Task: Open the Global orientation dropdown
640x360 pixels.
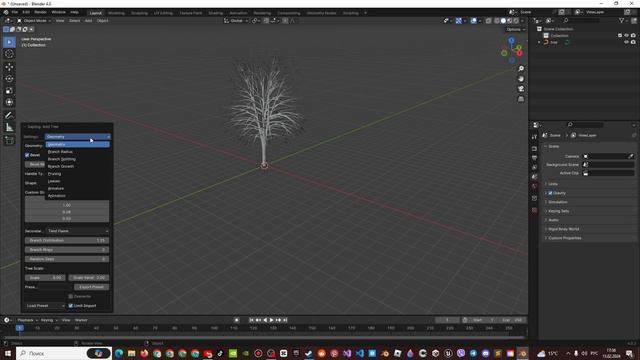Action: pyautogui.click(x=236, y=21)
